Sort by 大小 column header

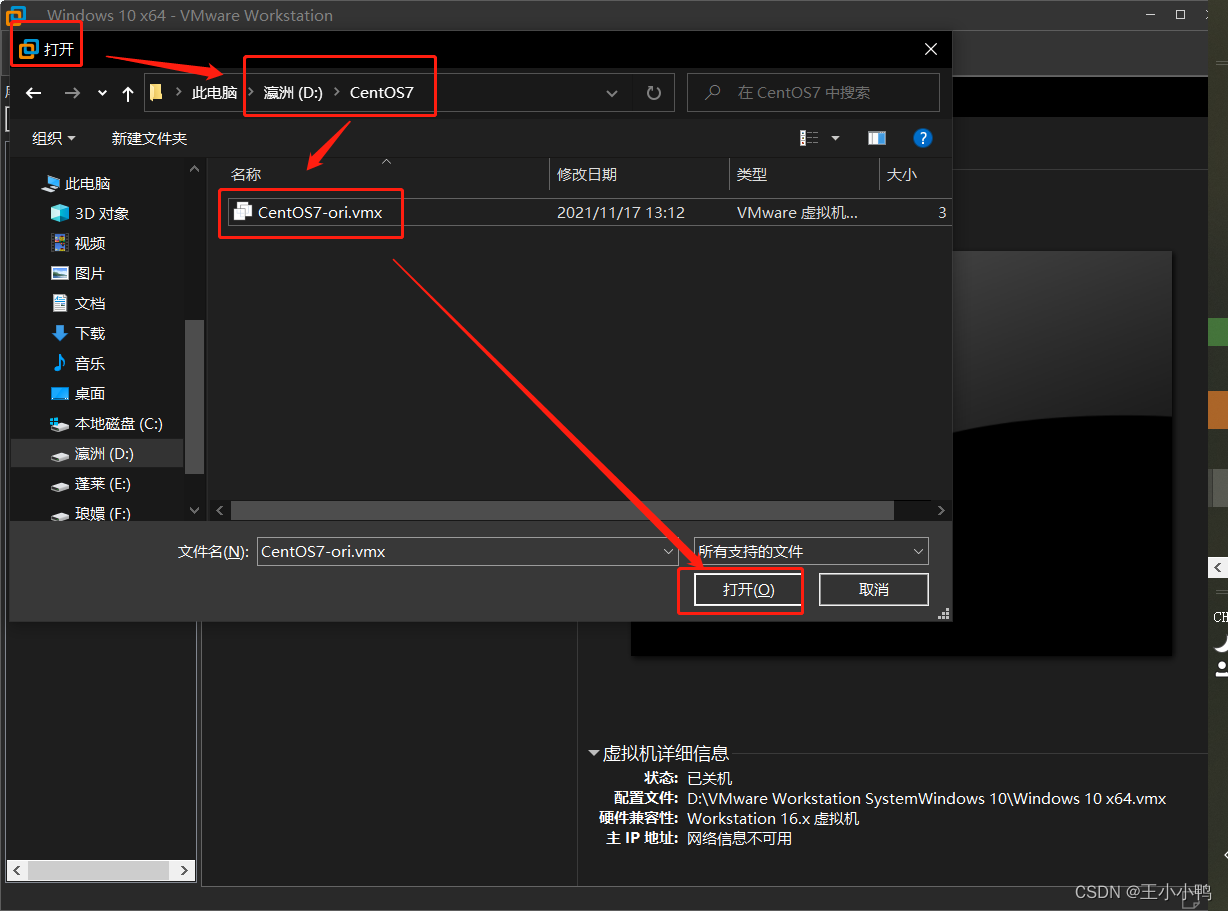[x=901, y=174]
